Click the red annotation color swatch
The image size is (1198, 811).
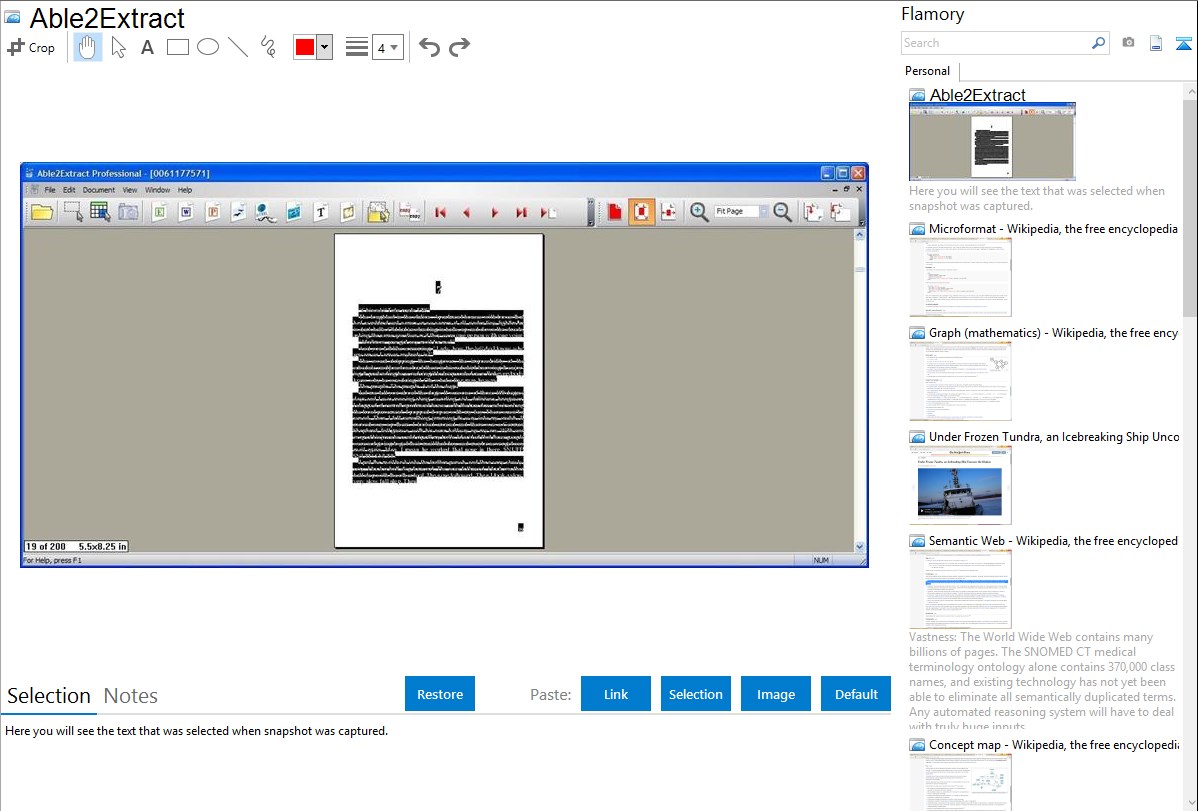tap(305, 47)
